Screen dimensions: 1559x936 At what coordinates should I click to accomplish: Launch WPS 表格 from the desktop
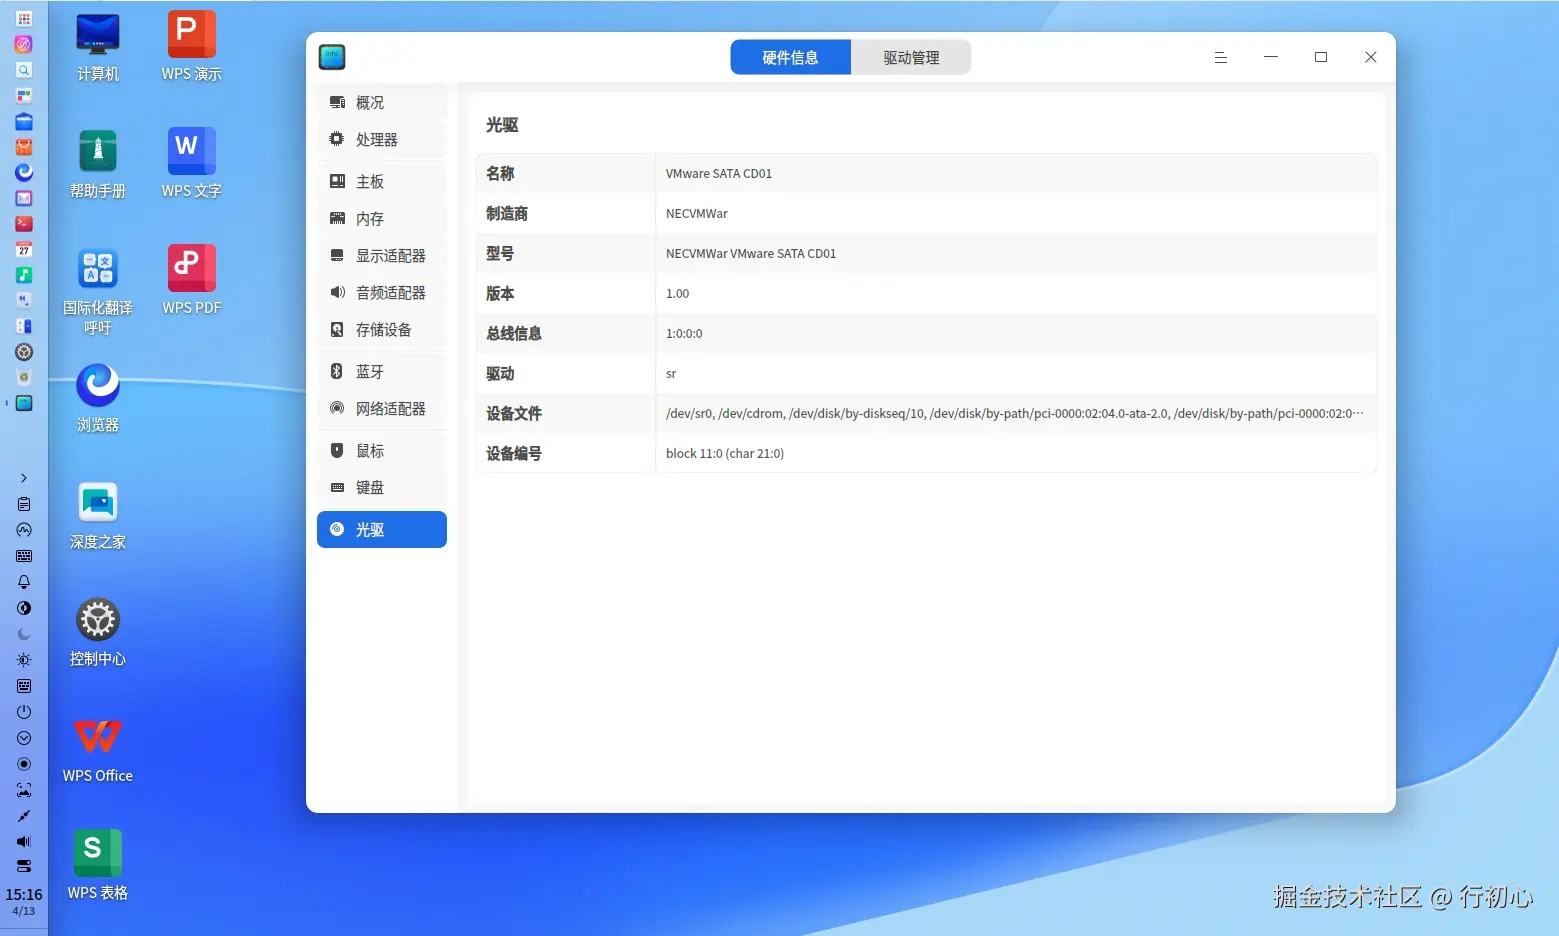98,866
